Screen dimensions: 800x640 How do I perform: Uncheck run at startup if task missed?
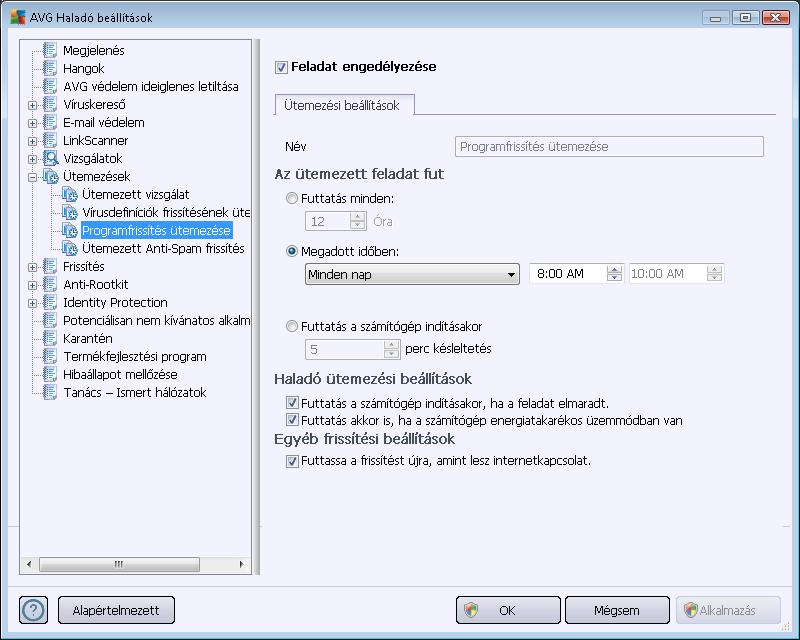pos(292,403)
